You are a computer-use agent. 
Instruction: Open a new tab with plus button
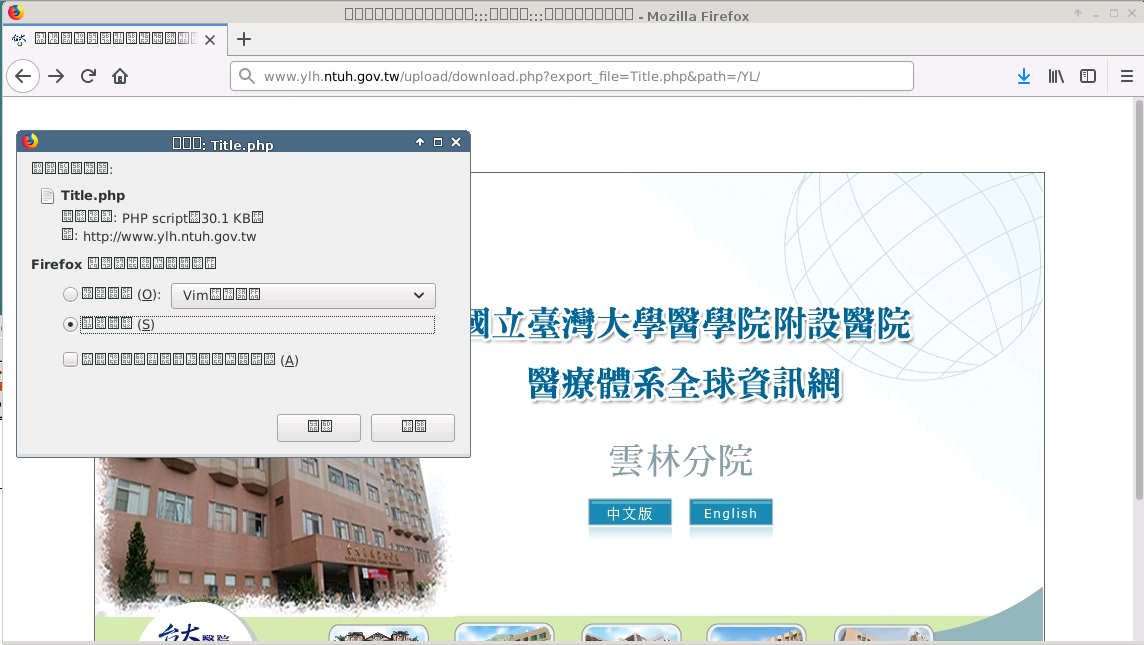click(x=244, y=39)
